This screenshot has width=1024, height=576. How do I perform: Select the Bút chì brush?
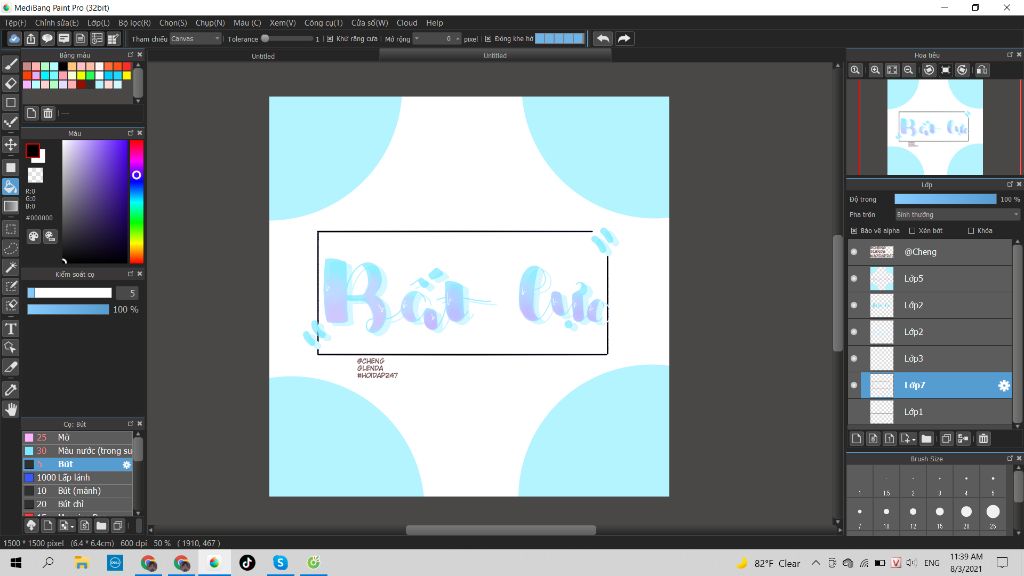coord(78,504)
